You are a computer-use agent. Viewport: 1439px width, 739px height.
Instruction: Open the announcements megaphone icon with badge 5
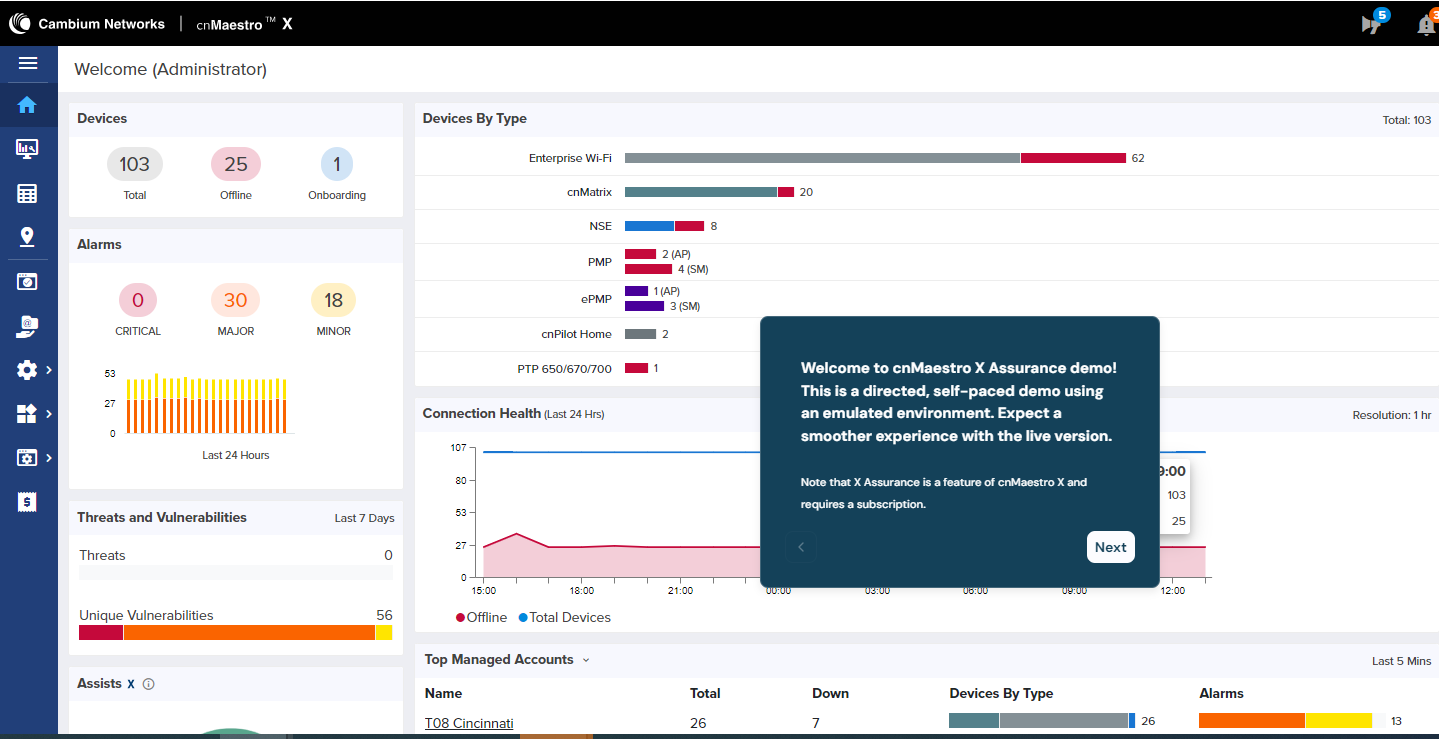pos(1371,24)
